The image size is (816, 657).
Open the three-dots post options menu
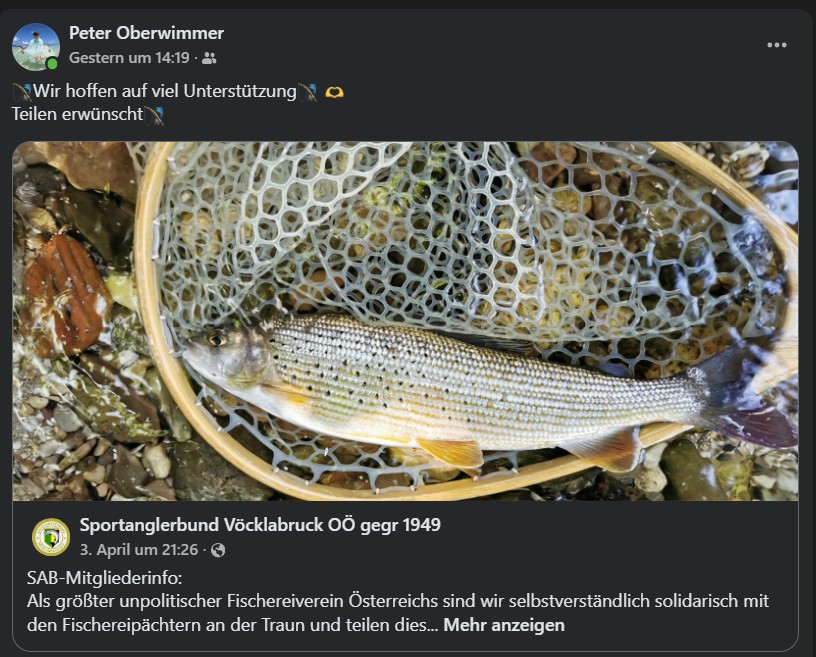tap(776, 45)
